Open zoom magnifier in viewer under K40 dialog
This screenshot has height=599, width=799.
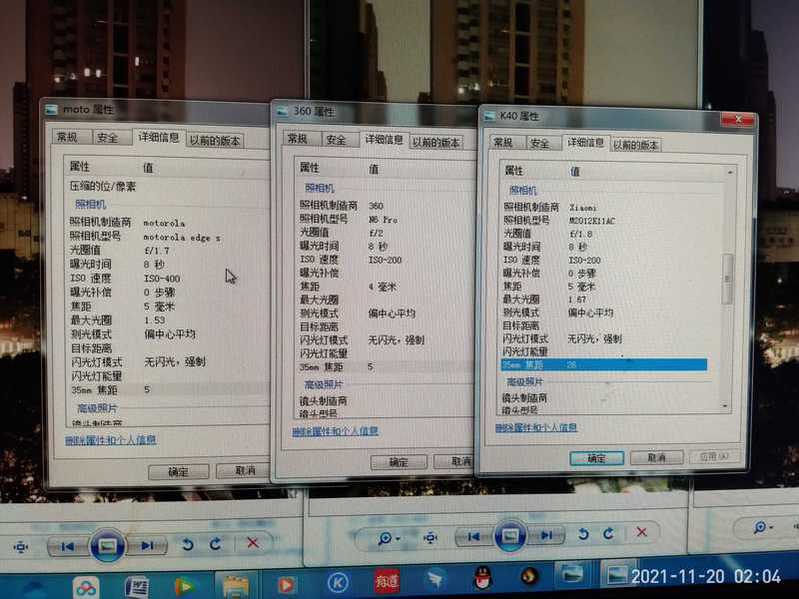(x=761, y=527)
